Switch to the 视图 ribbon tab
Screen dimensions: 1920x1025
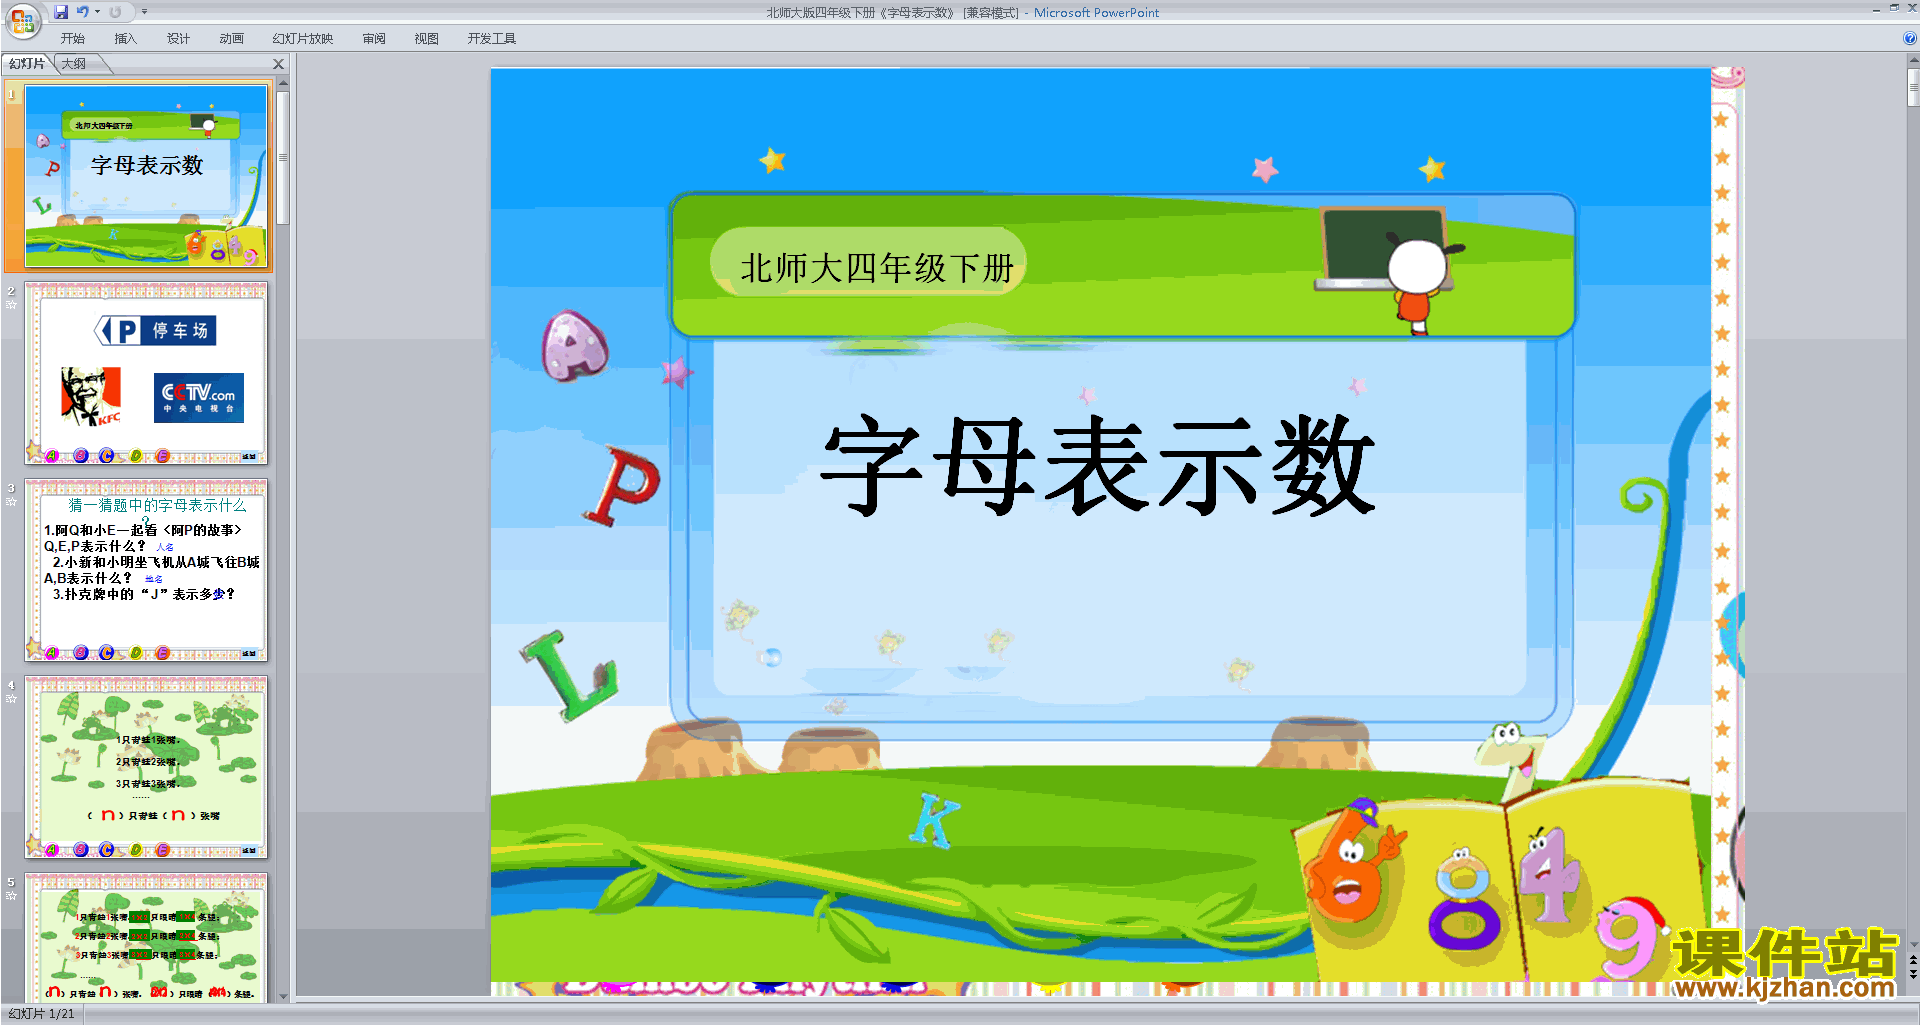(427, 39)
